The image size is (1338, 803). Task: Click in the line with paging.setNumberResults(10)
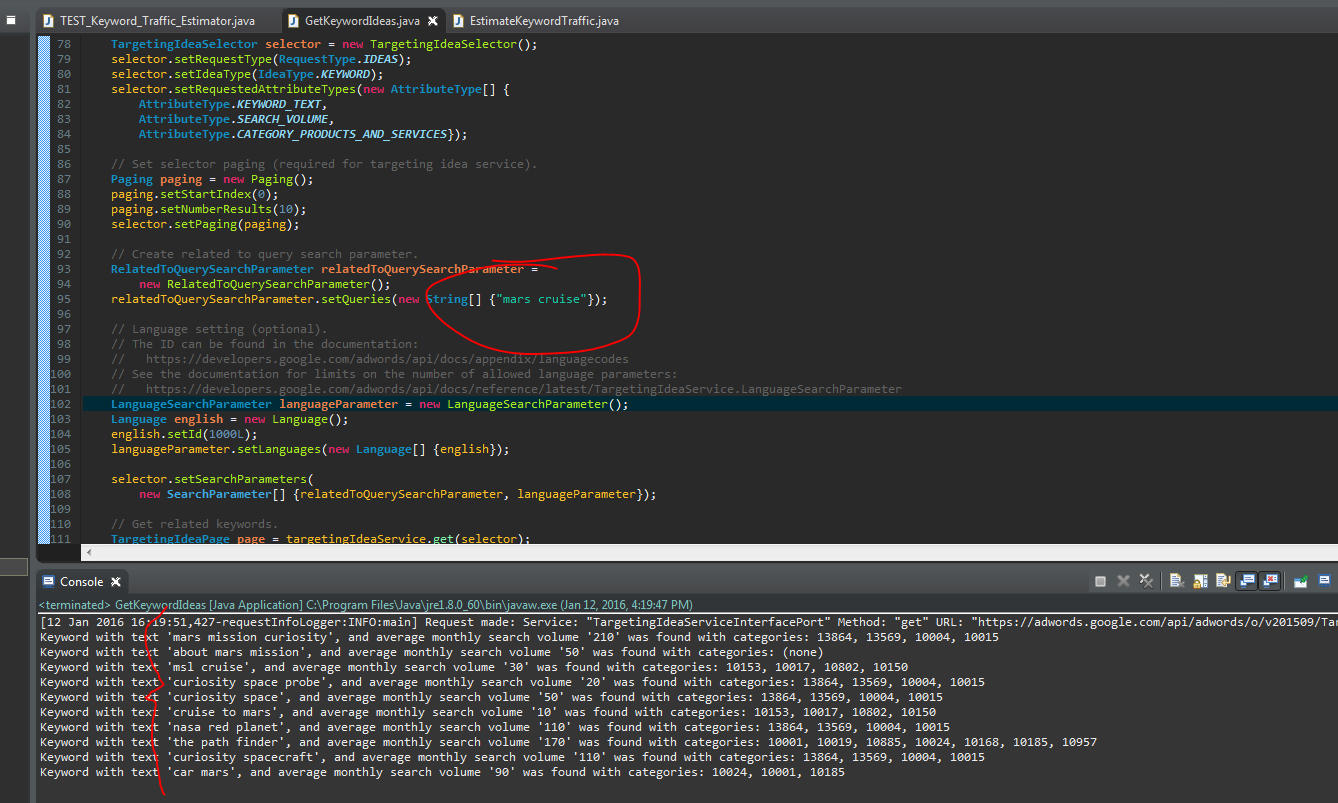point(208,209)
